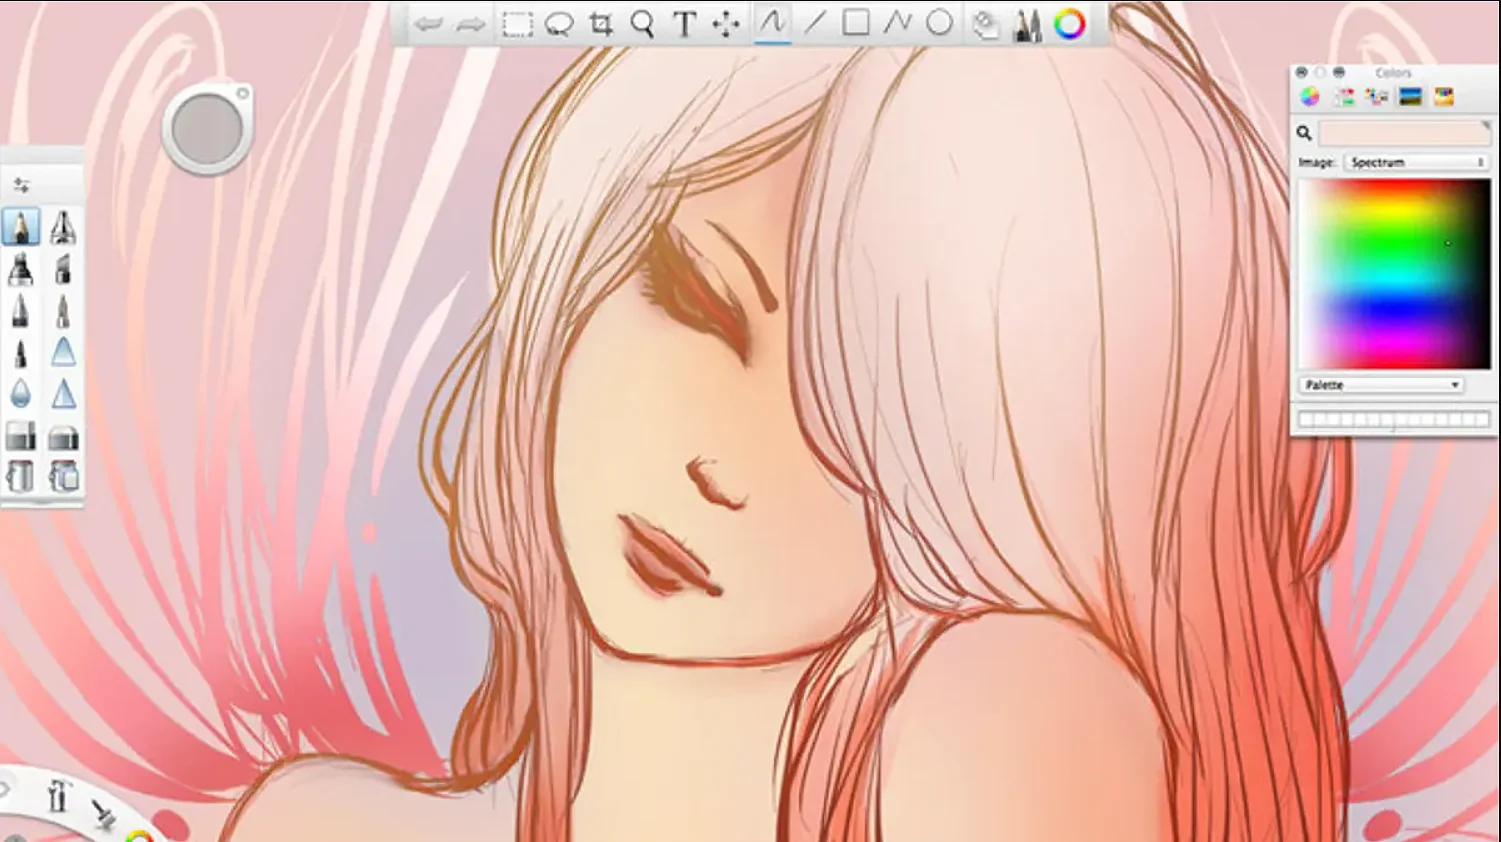Select the Airbrush tool
Viewport: 1501px width, 842px height.
[63, 227]
